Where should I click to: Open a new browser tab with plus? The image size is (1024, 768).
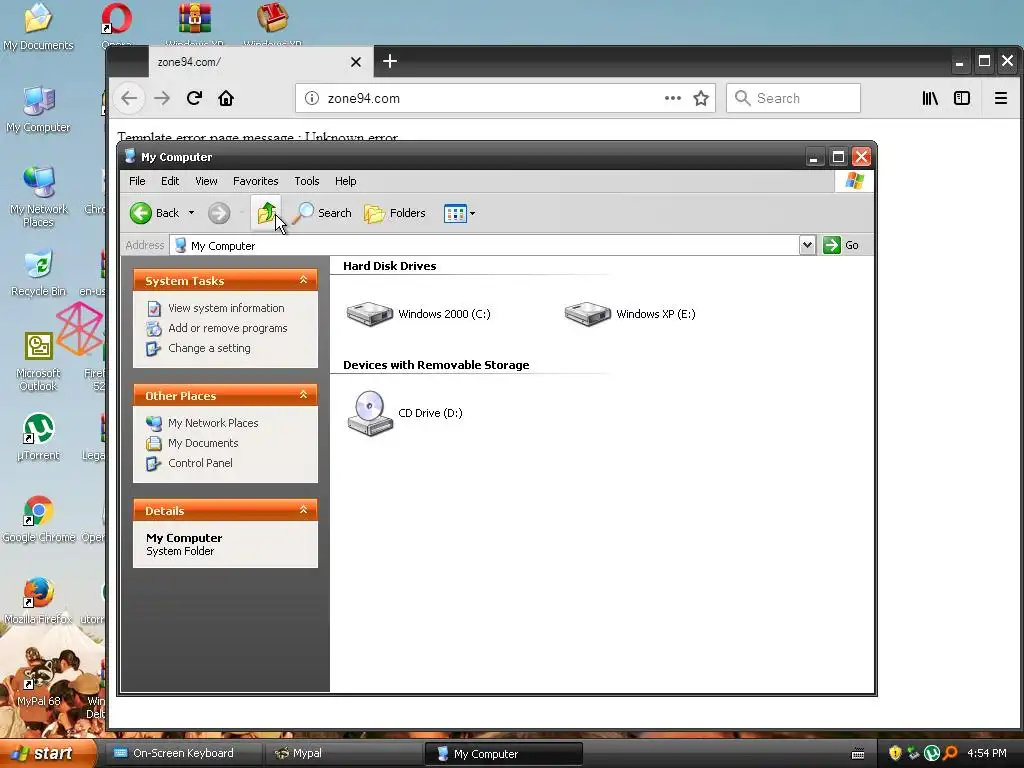pyautogui.click(x=390, y=61)
